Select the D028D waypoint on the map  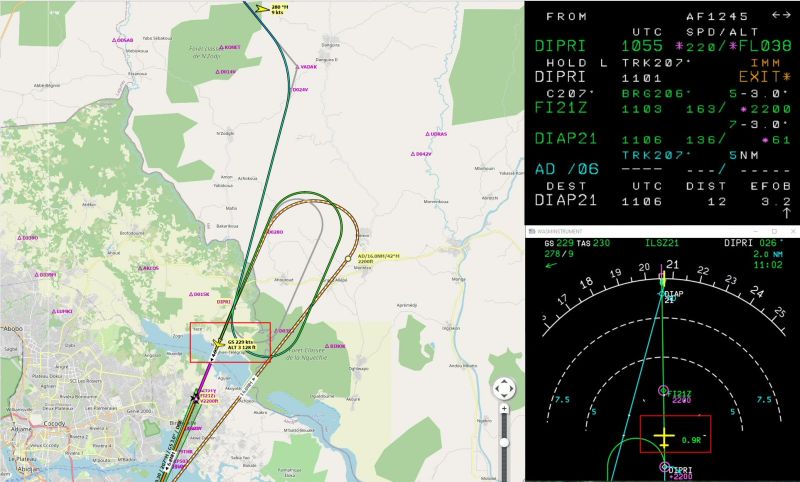pos(275,232)
